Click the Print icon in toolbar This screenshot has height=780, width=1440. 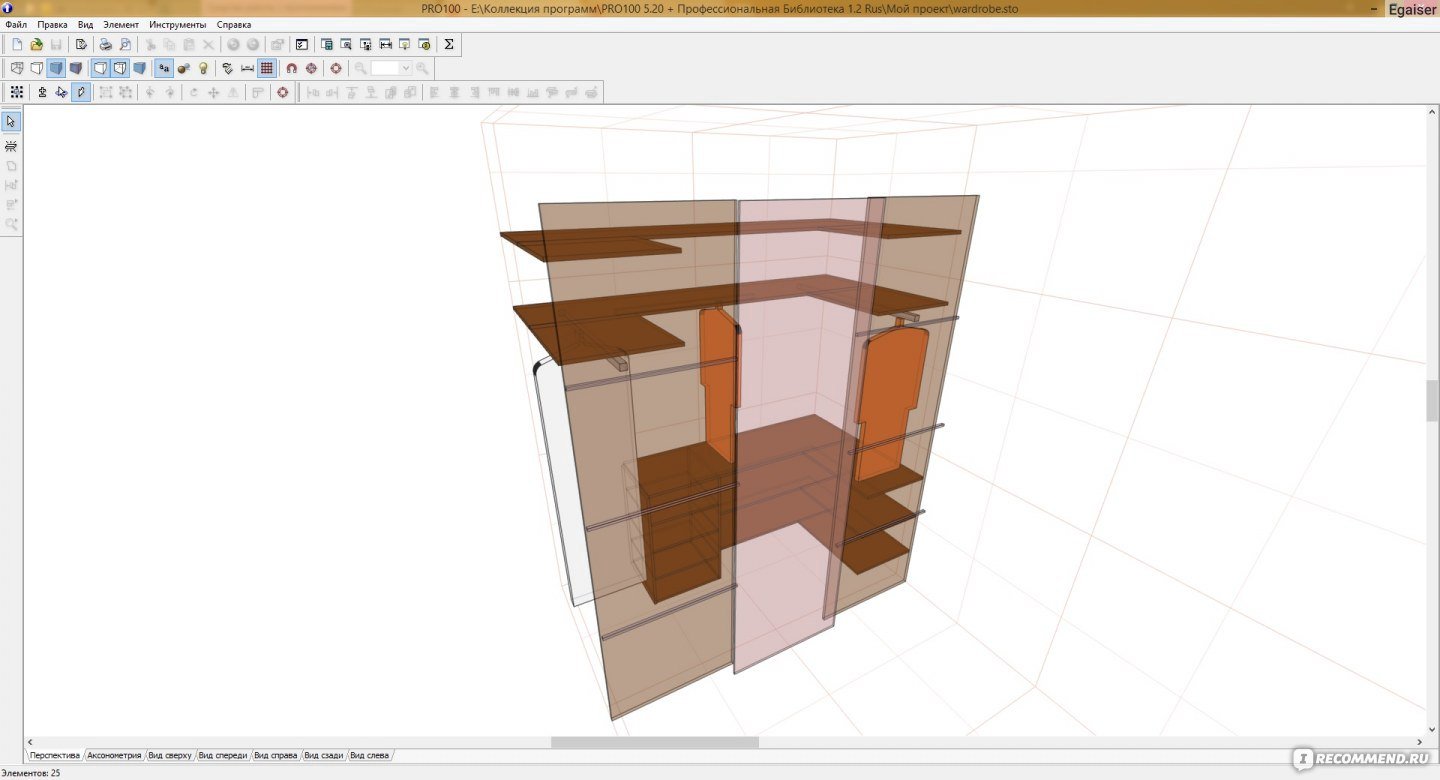pos(105,44)
